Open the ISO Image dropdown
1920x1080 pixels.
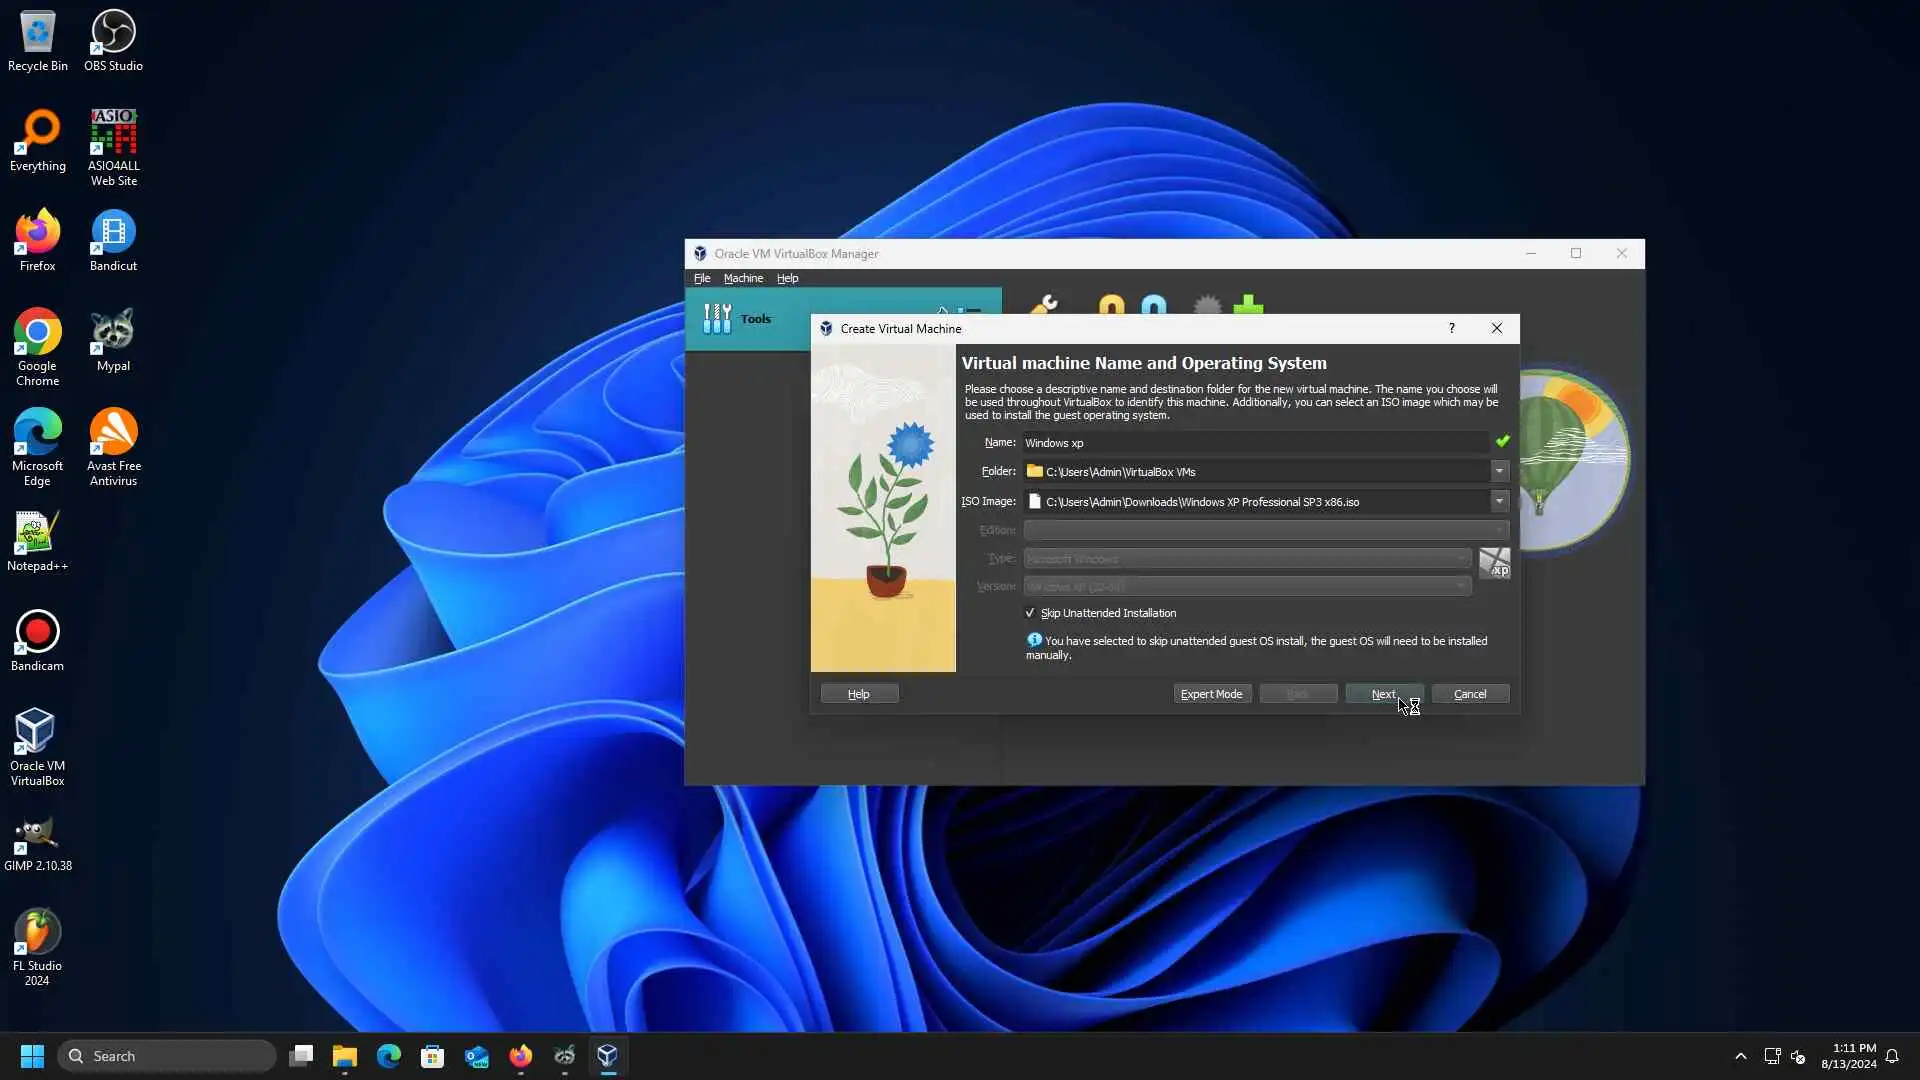tap(1498, 501)
